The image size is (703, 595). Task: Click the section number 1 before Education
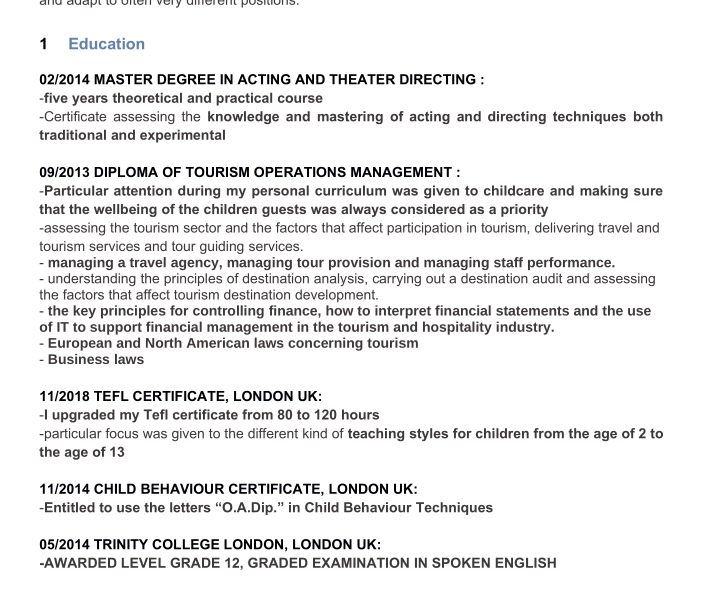tap(44, 44)
